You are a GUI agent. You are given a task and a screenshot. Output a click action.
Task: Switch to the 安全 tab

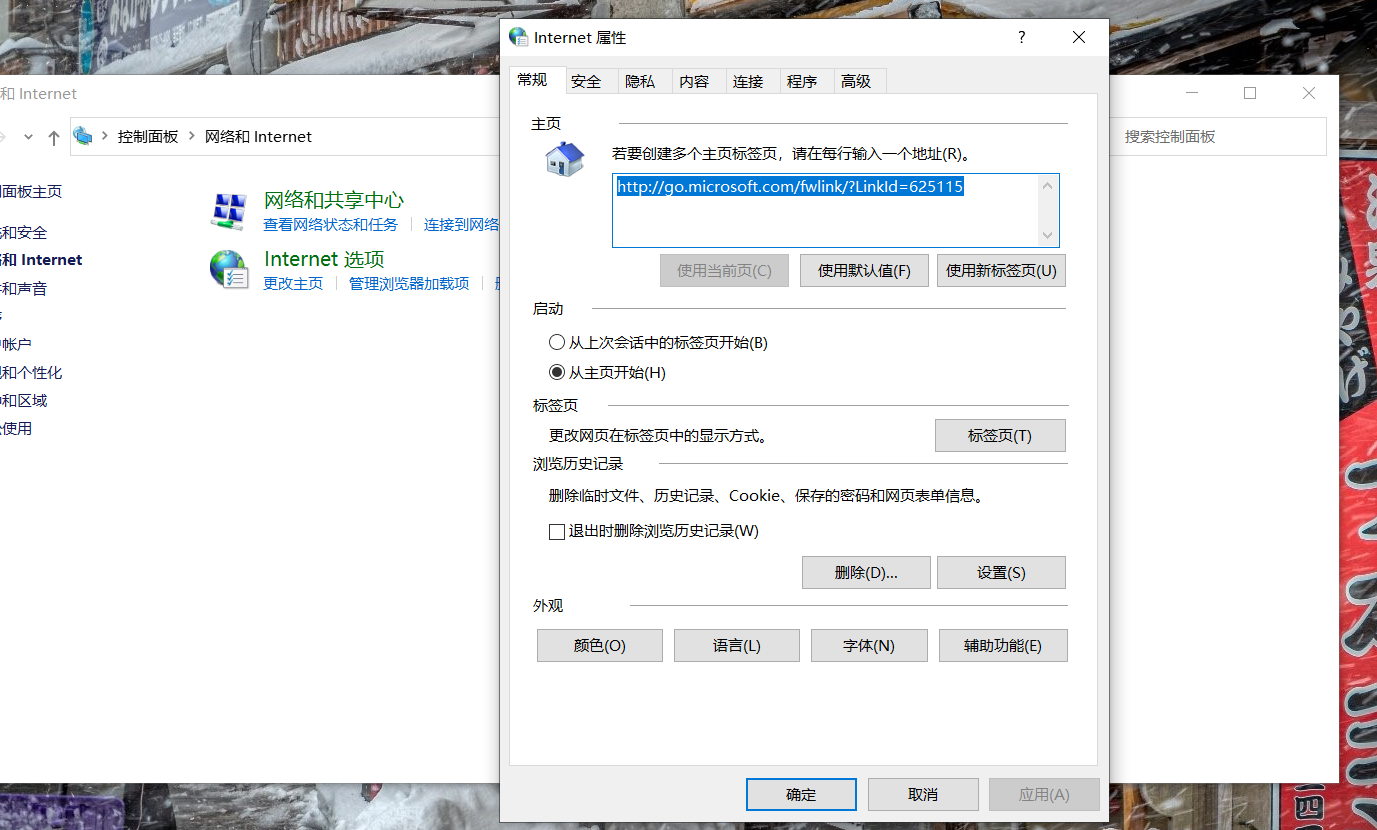(586, 82)
